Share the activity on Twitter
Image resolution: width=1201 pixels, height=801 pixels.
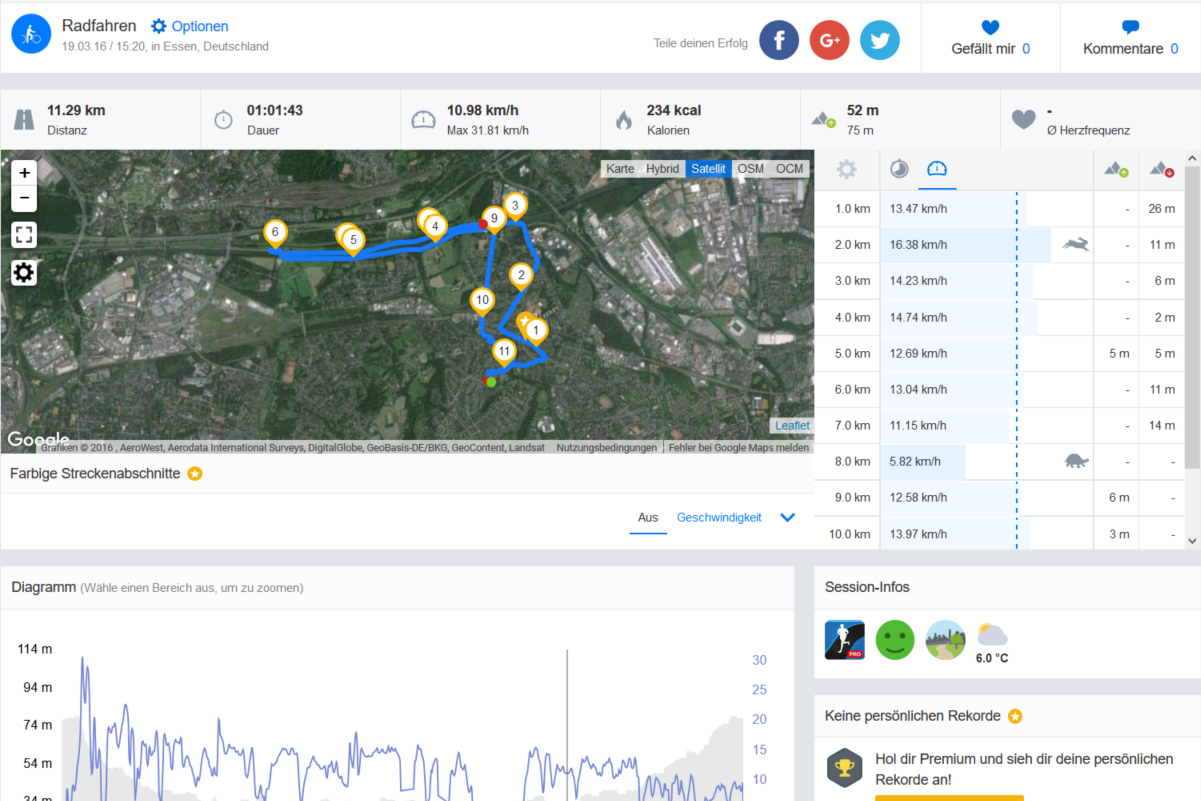tap(880, 40)
